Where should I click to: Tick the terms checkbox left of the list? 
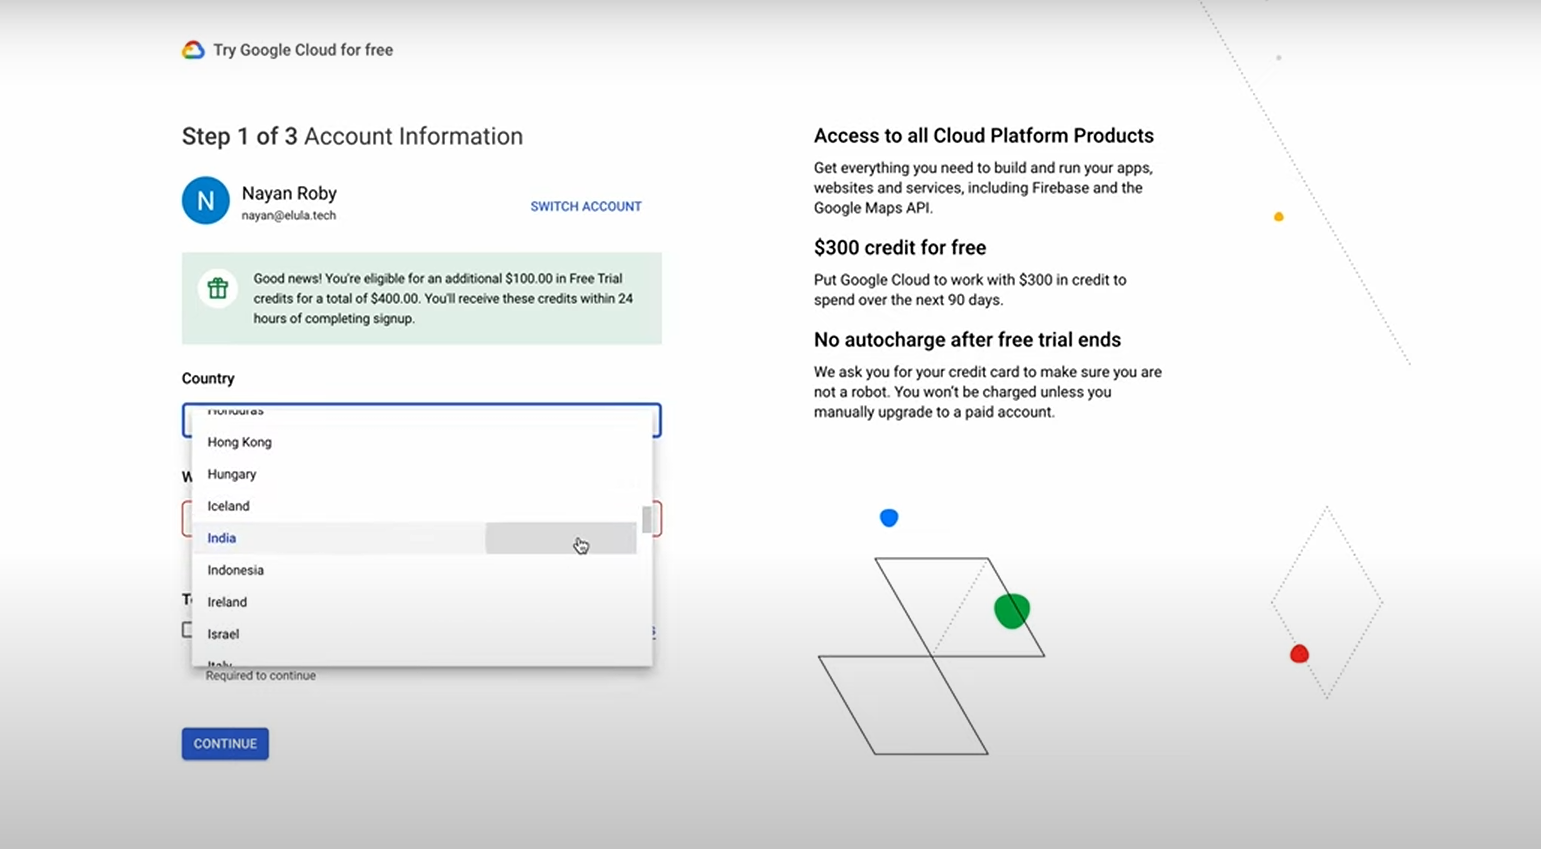187,630
